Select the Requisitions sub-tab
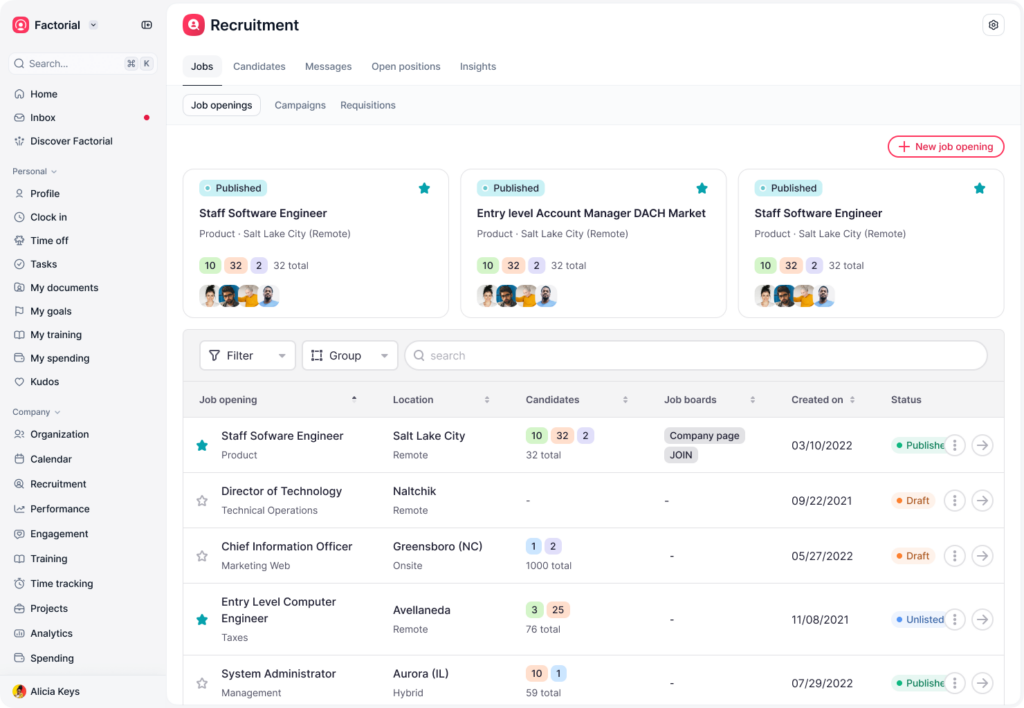The height and width of the screenshot is (708, 1024). (367, 105)
